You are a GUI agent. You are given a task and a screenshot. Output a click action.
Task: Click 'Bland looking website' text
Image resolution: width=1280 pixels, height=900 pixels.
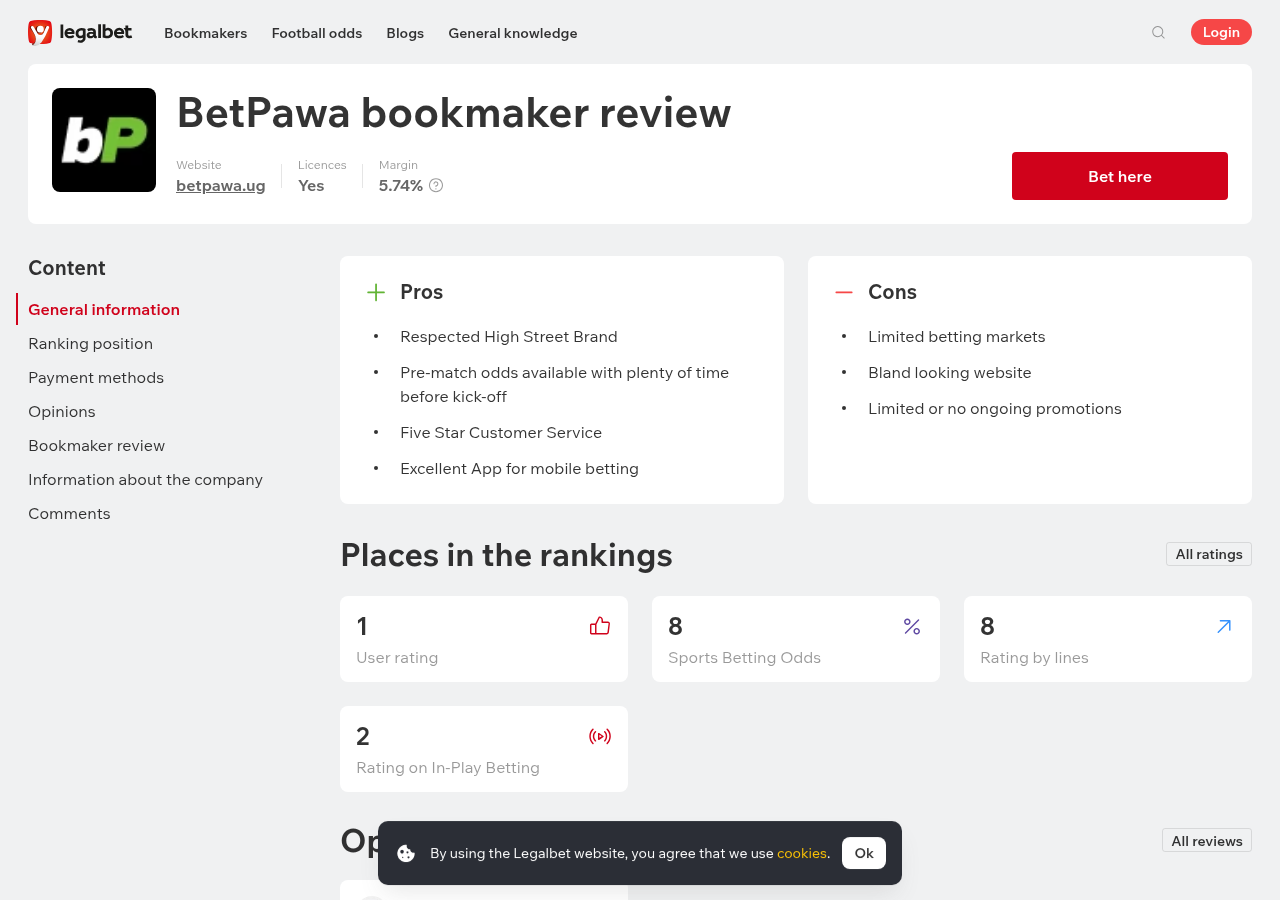click(950, 372)
